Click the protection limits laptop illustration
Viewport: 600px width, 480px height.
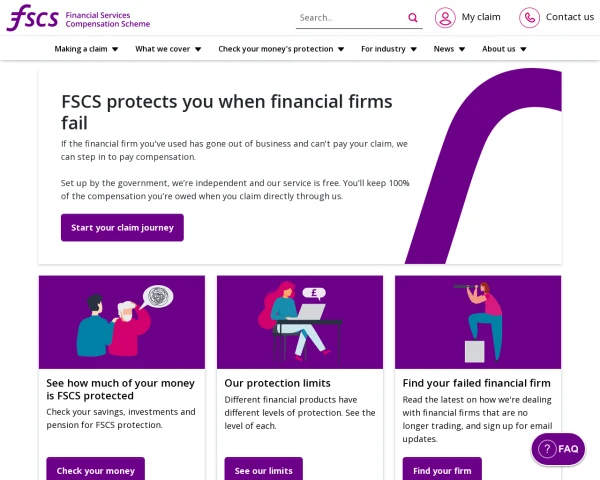point(300,322)
